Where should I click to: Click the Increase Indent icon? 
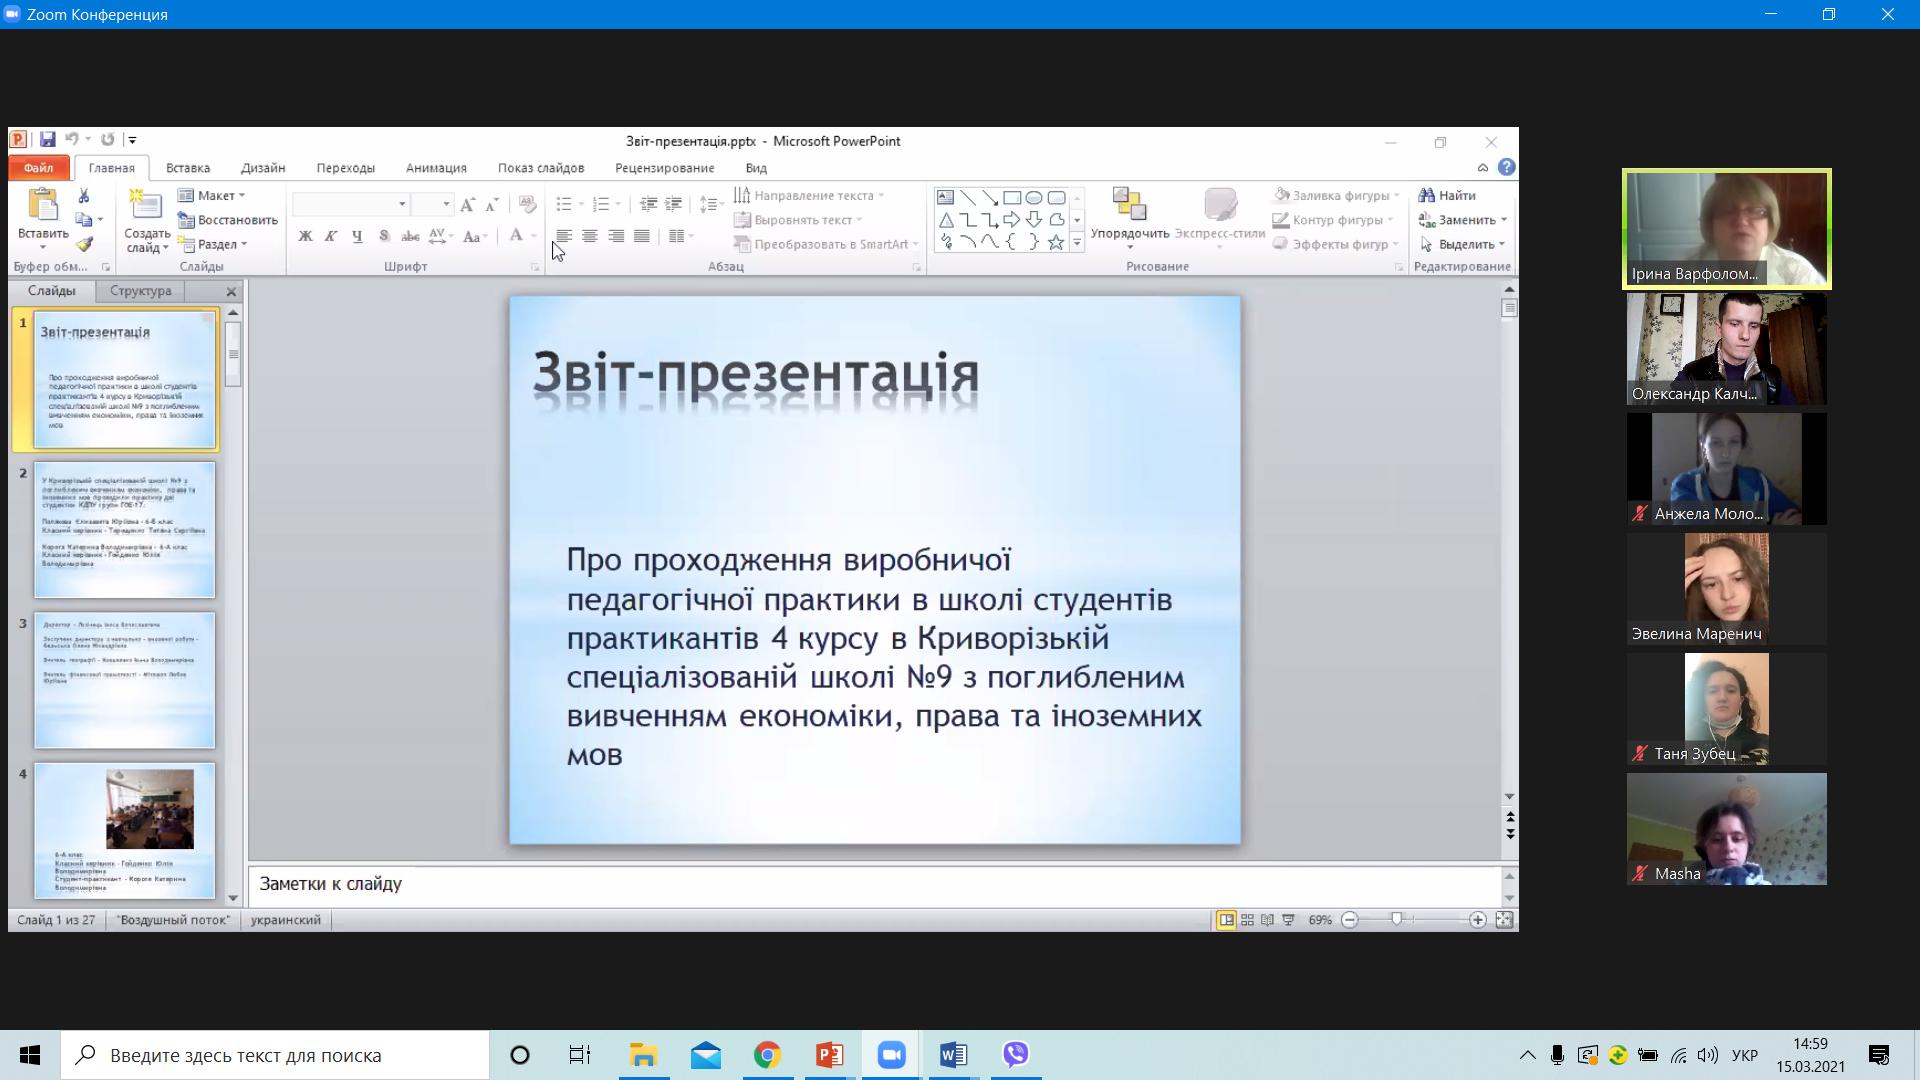pyautogui.click(x=673, y=204)
